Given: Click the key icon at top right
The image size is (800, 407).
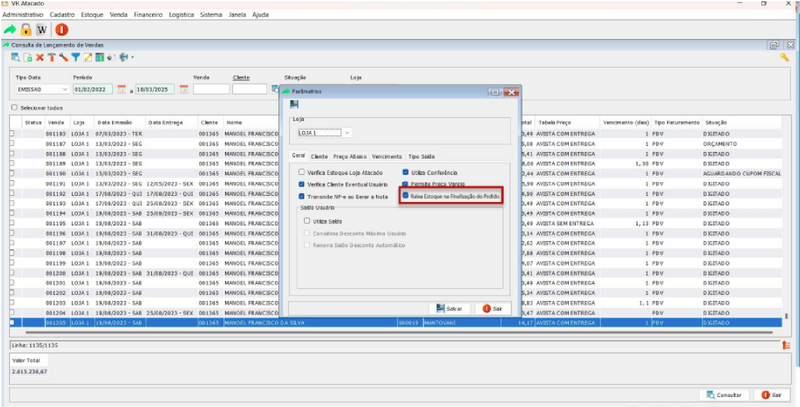Looking at the screenshot, I should click(x=785, y=57).
